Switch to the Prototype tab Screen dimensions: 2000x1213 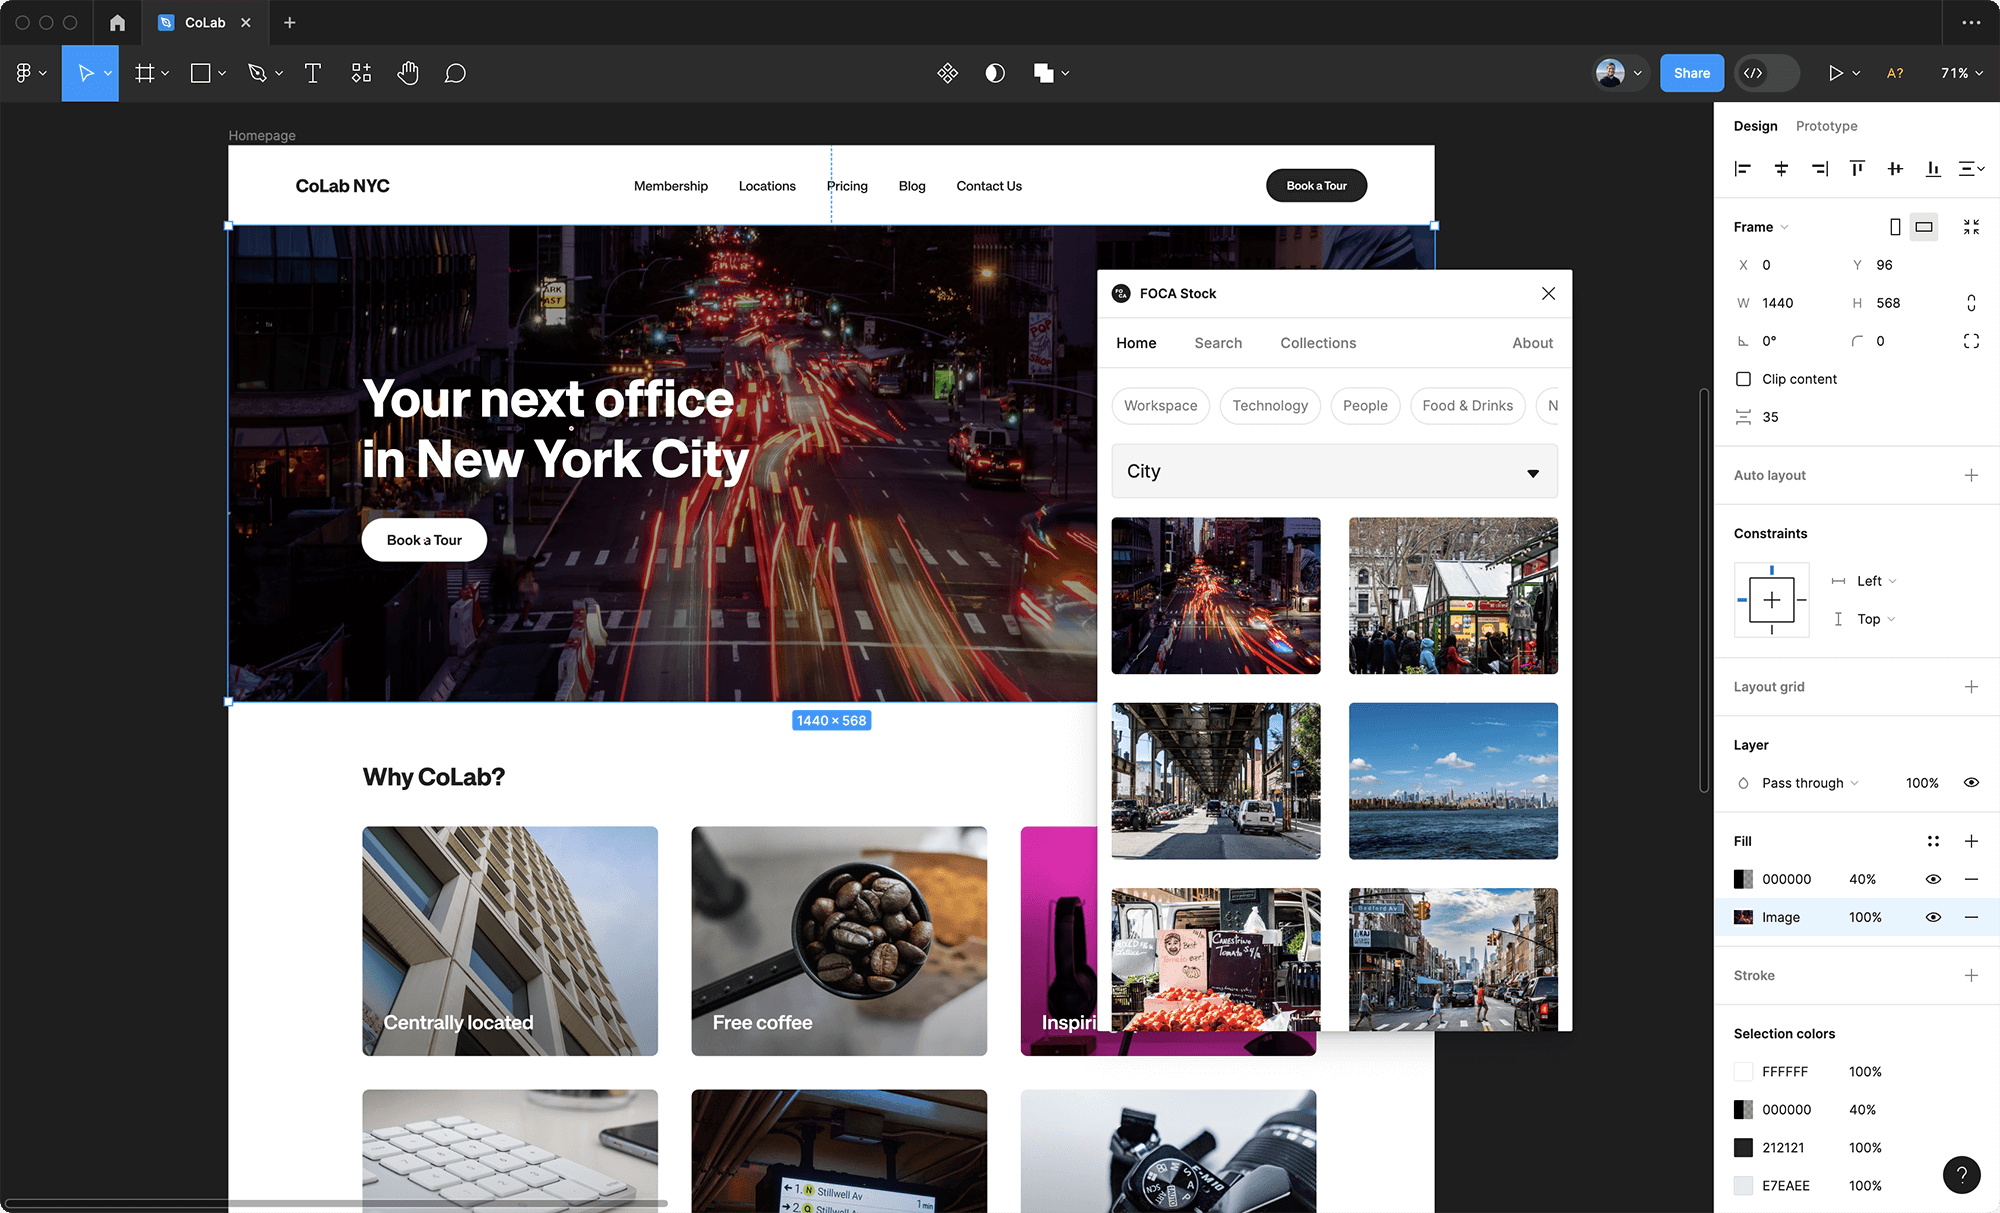pos(1826,126)
